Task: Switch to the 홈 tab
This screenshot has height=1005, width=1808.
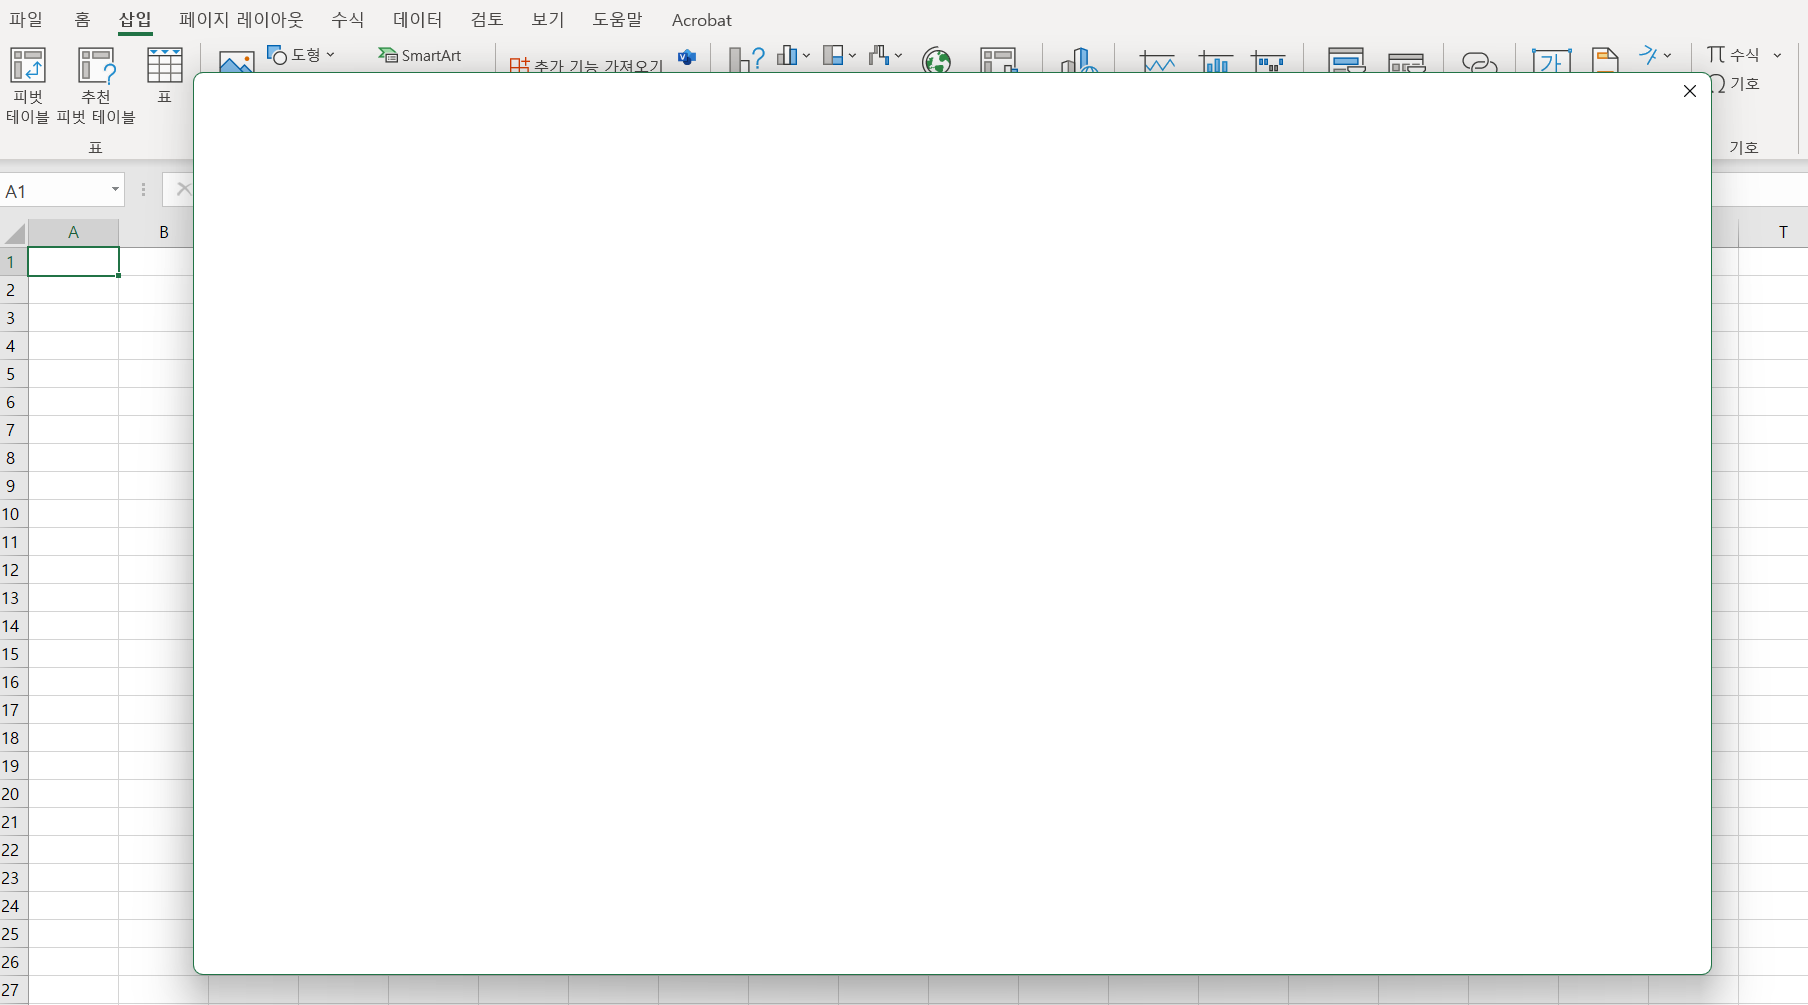Action: [x=82, y=20]
